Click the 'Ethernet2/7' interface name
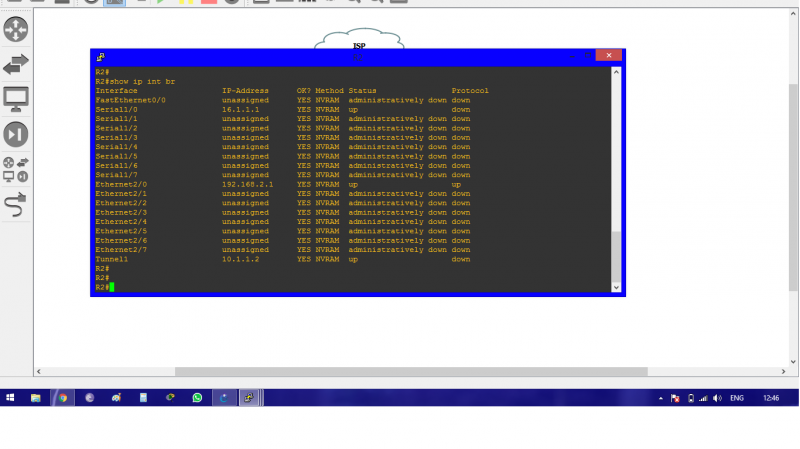 tap(121, 250)
